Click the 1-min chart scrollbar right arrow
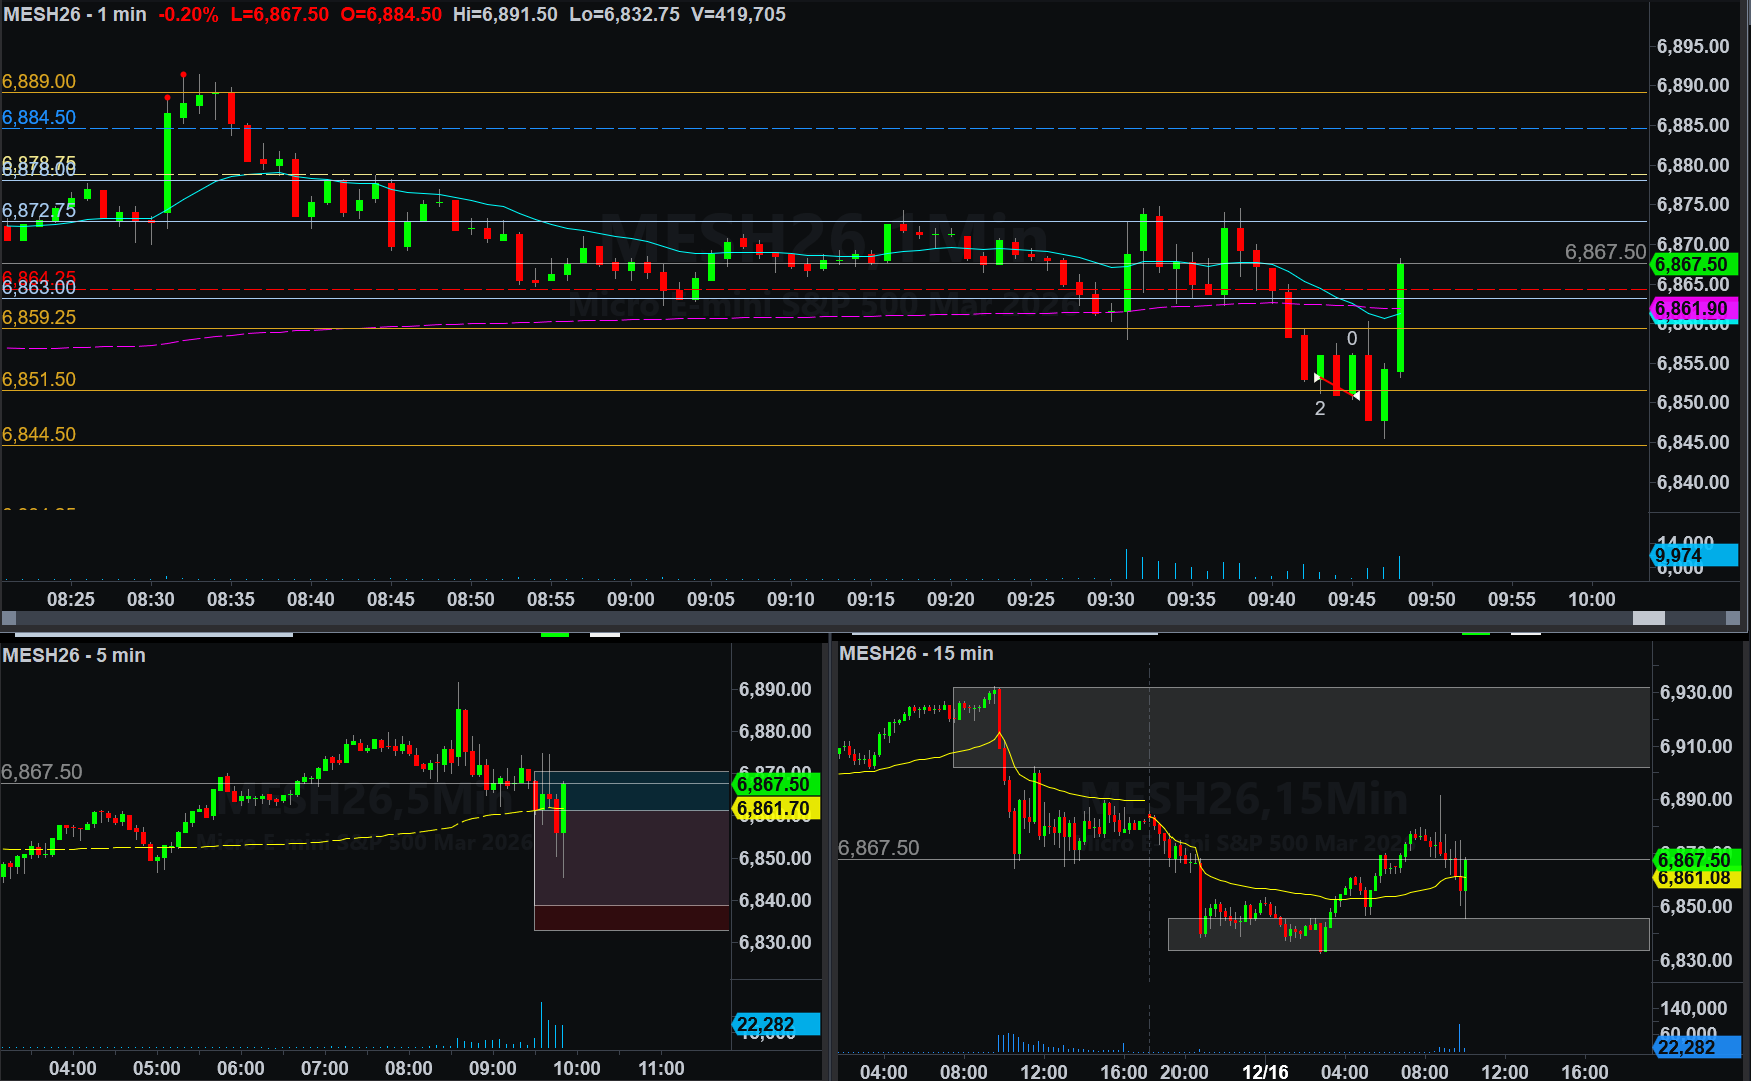The height and width of the screenshot is (1081, 1751). coord(1733,618)
